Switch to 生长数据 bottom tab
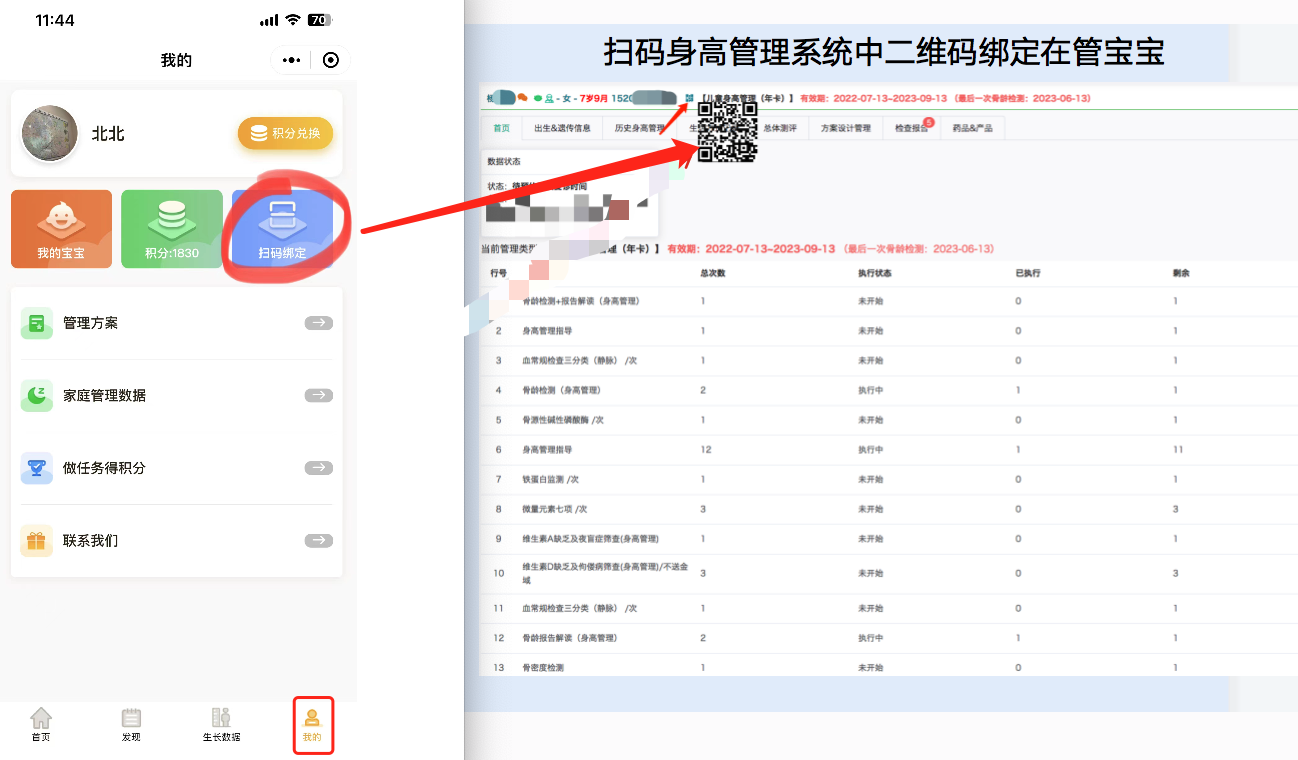1298x760 pixels. [x=221, y=725]
